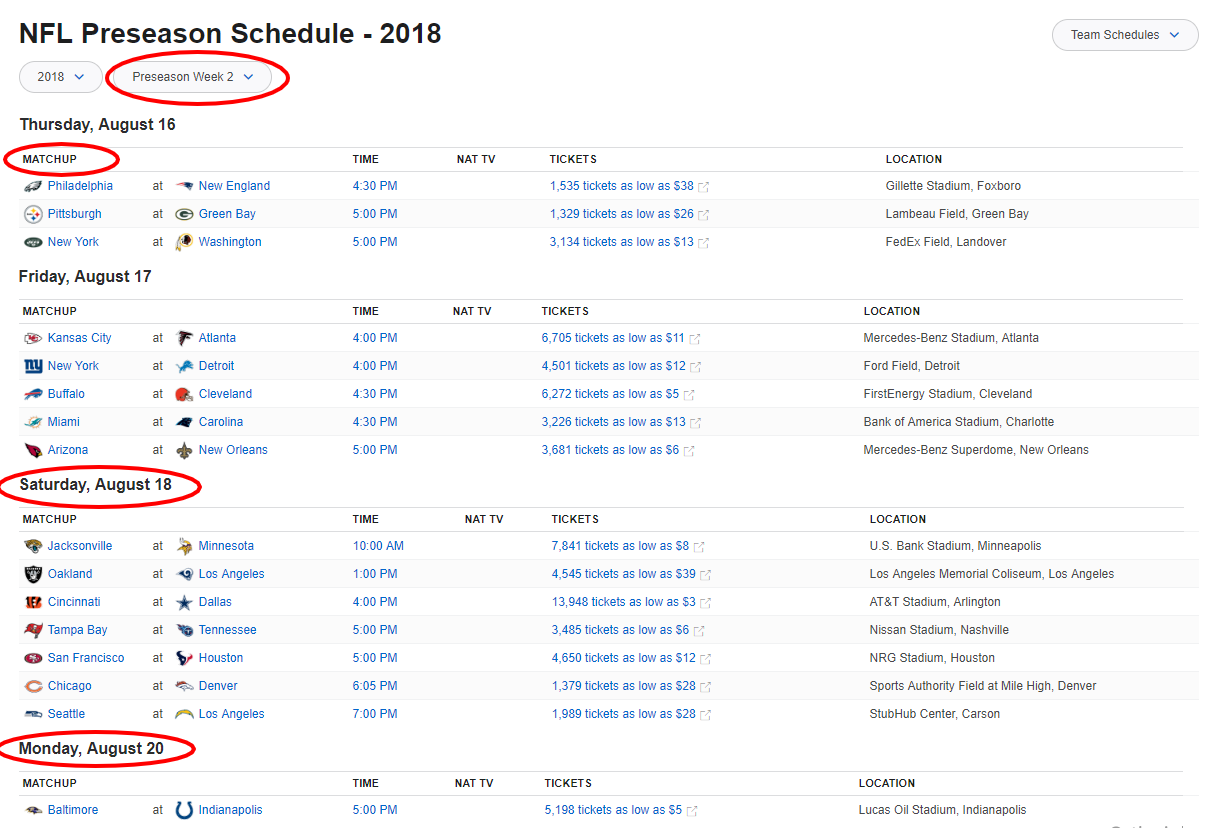This screenshot has height=828, width=1209.
Task: Click the Tampa Bay Buccaneers logo
Action: coord(33,630)
